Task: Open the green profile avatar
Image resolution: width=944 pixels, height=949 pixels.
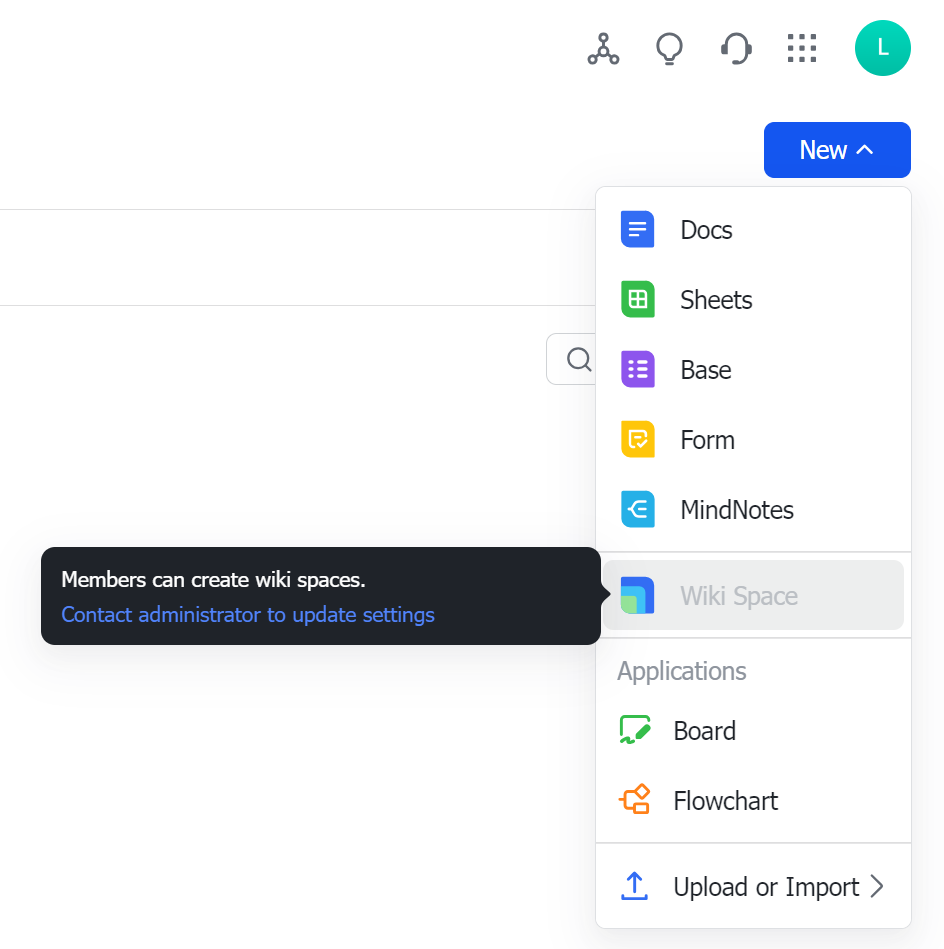Action: pyautogui.click(x=883, y=47)
